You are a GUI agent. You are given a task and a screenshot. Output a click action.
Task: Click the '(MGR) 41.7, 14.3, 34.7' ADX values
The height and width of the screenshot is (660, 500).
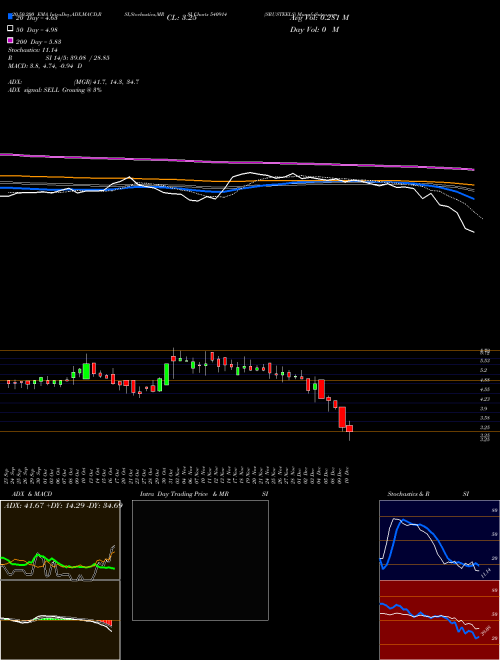tap(106, 82)
